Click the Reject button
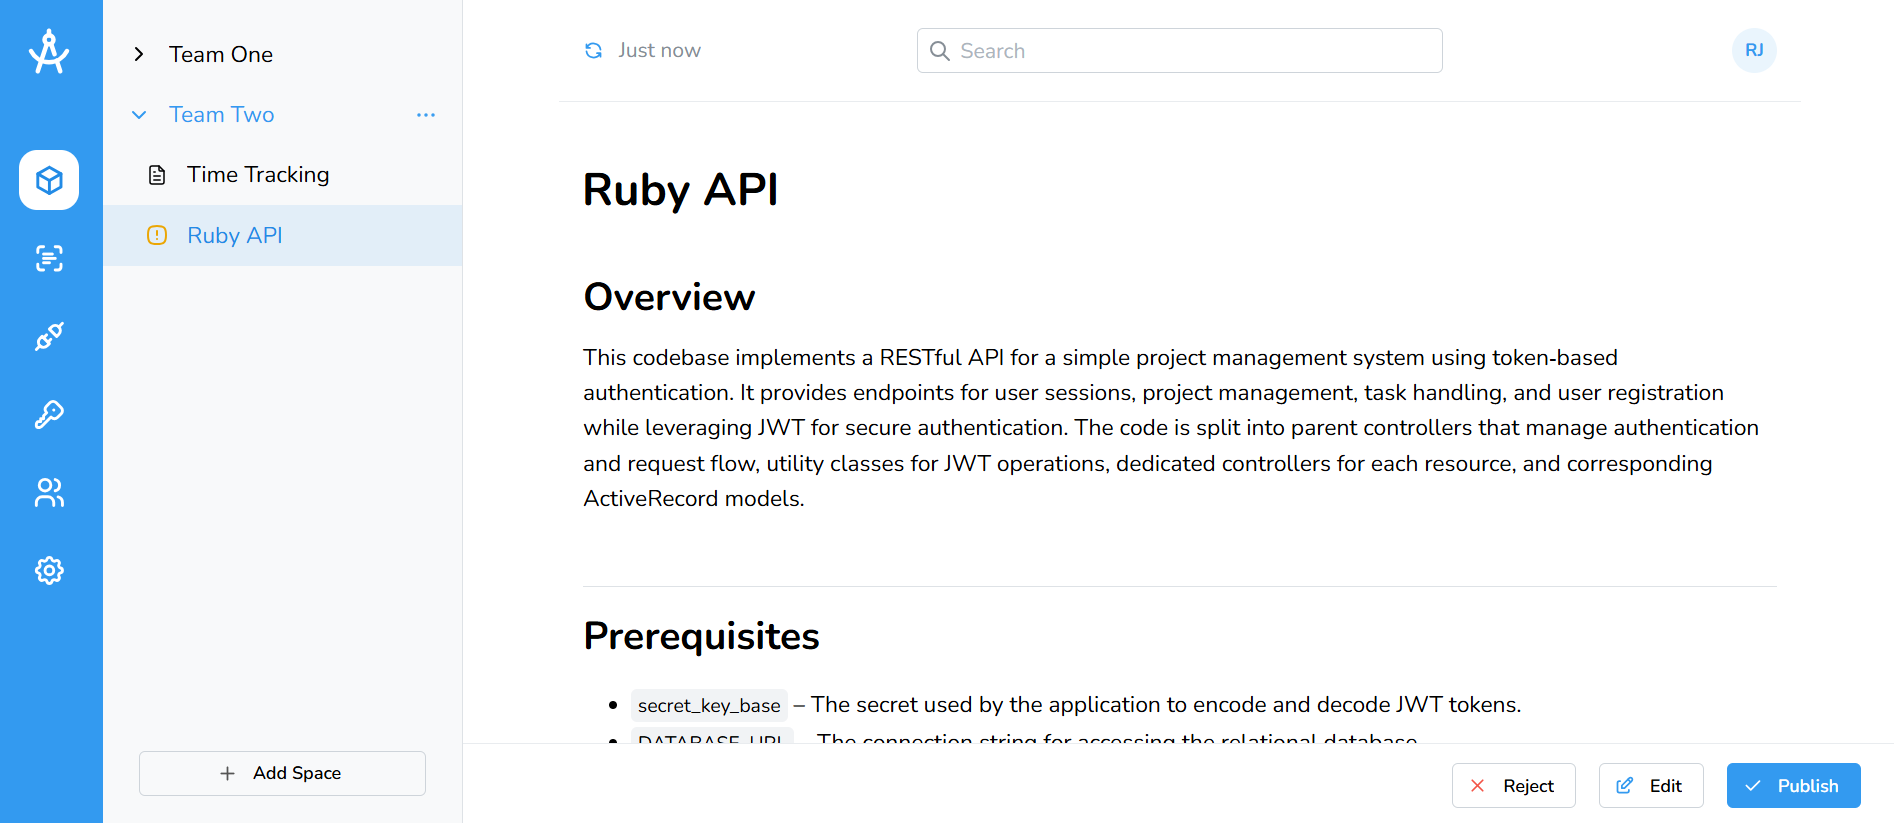The image size is (1894, 823). 1513,786
